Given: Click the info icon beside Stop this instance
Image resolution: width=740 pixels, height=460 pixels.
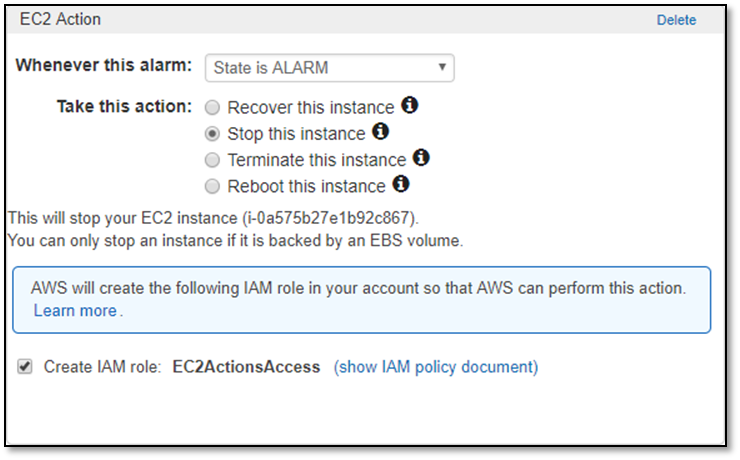Looking at the screenshot, I should 380,131.
